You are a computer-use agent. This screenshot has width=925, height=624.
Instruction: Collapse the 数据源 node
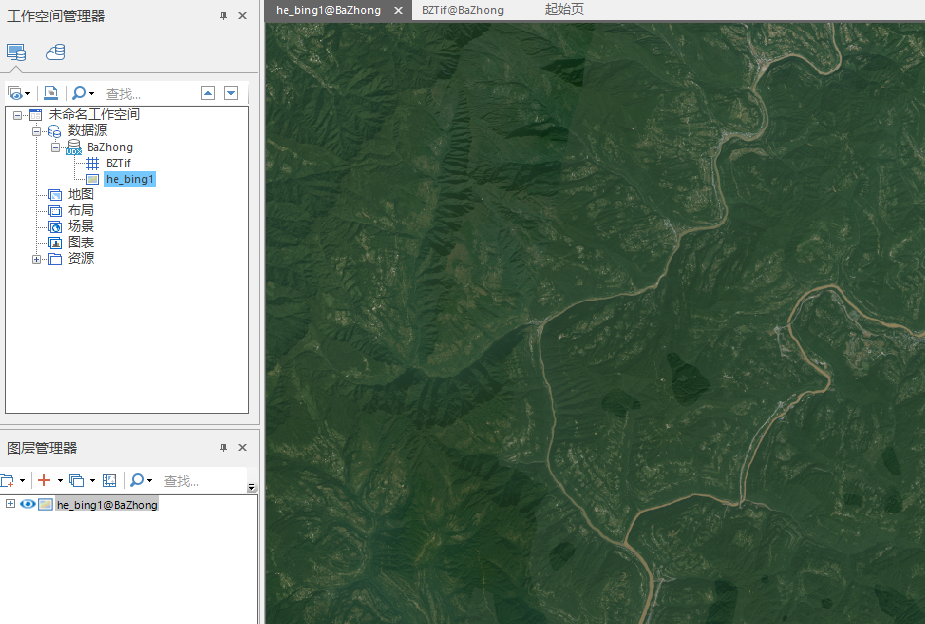coord(37,131)
